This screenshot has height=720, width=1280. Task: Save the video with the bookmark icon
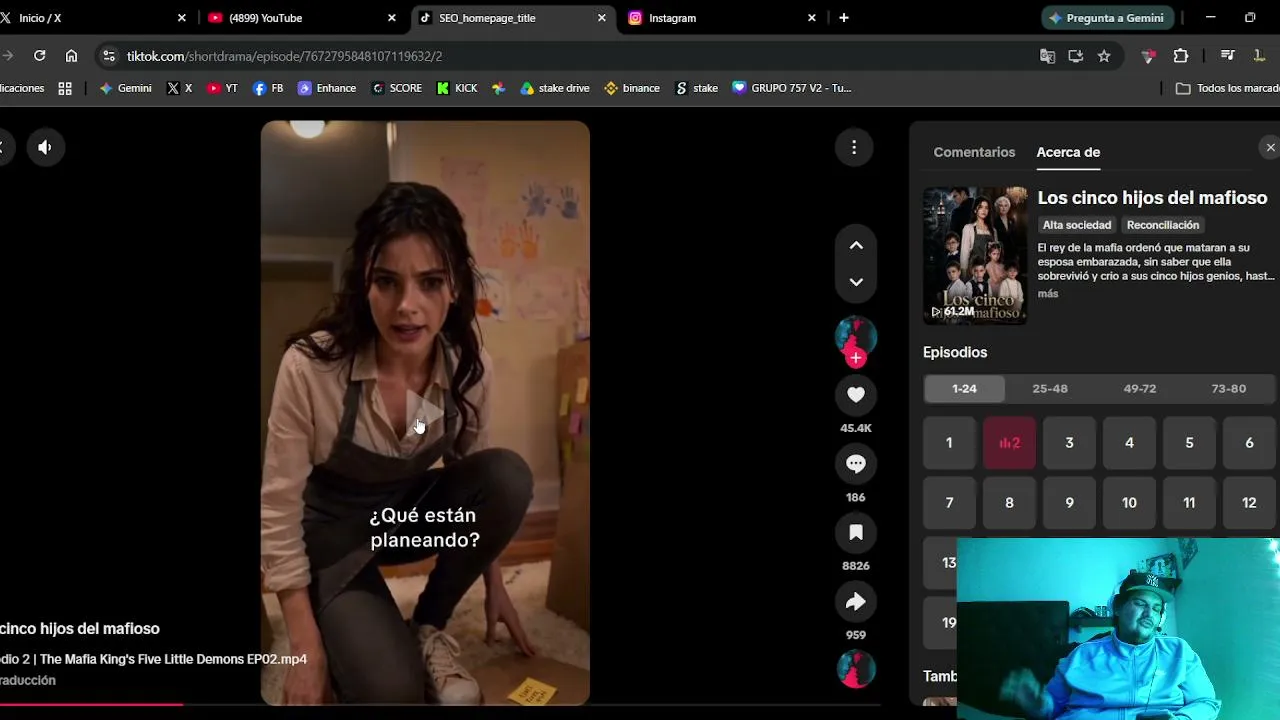click(856, 533)
